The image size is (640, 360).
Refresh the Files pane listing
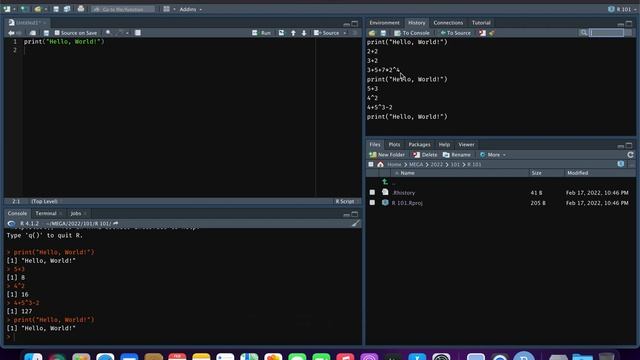click(x=630, y=155)
